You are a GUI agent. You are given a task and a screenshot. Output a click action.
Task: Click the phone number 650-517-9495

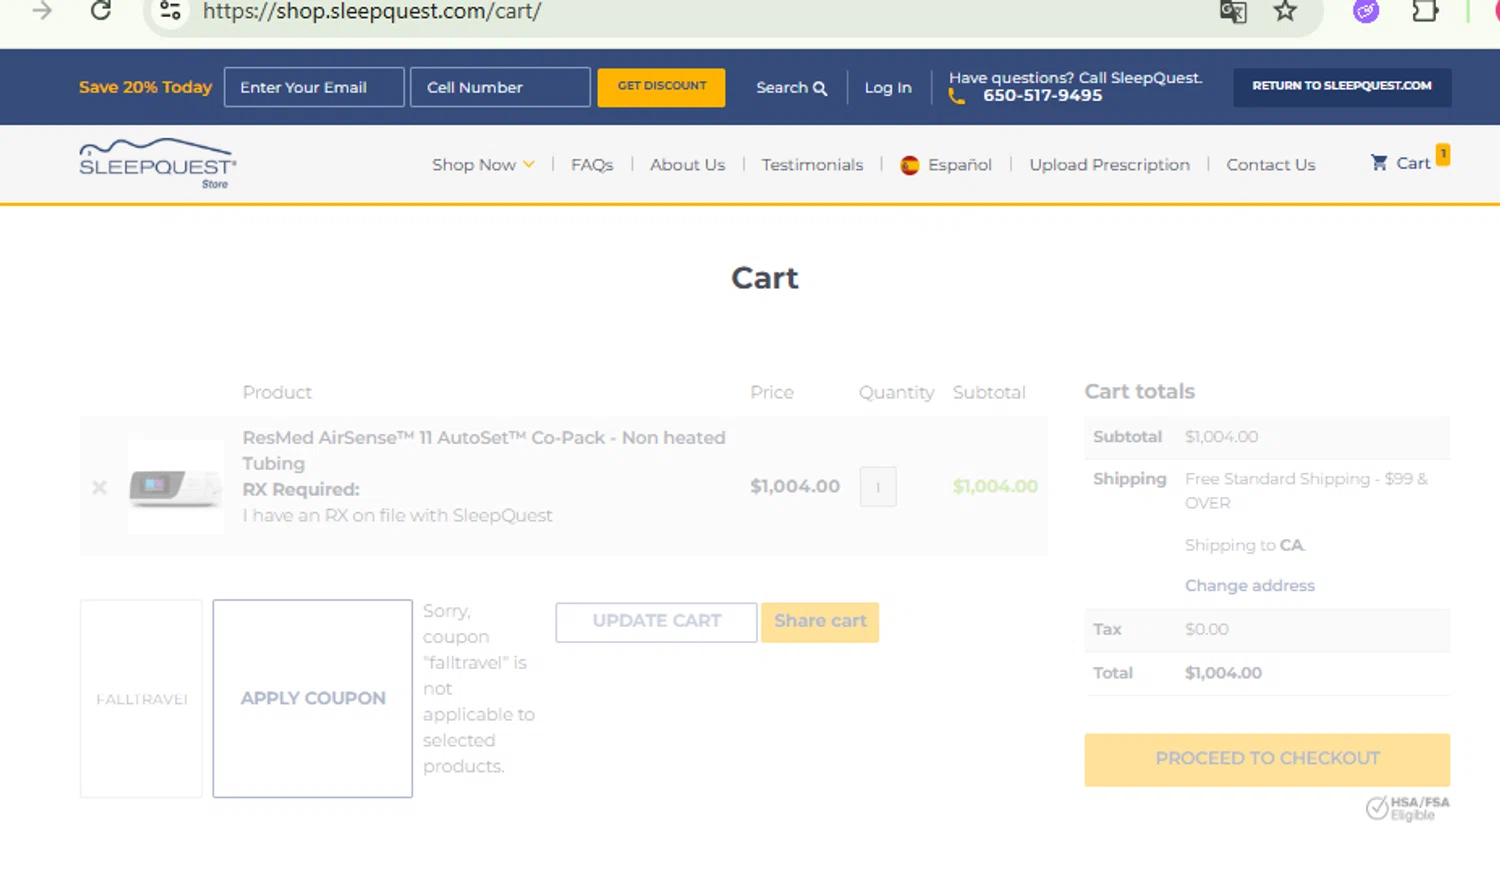pyautogui.click(x=1042, y=96)
